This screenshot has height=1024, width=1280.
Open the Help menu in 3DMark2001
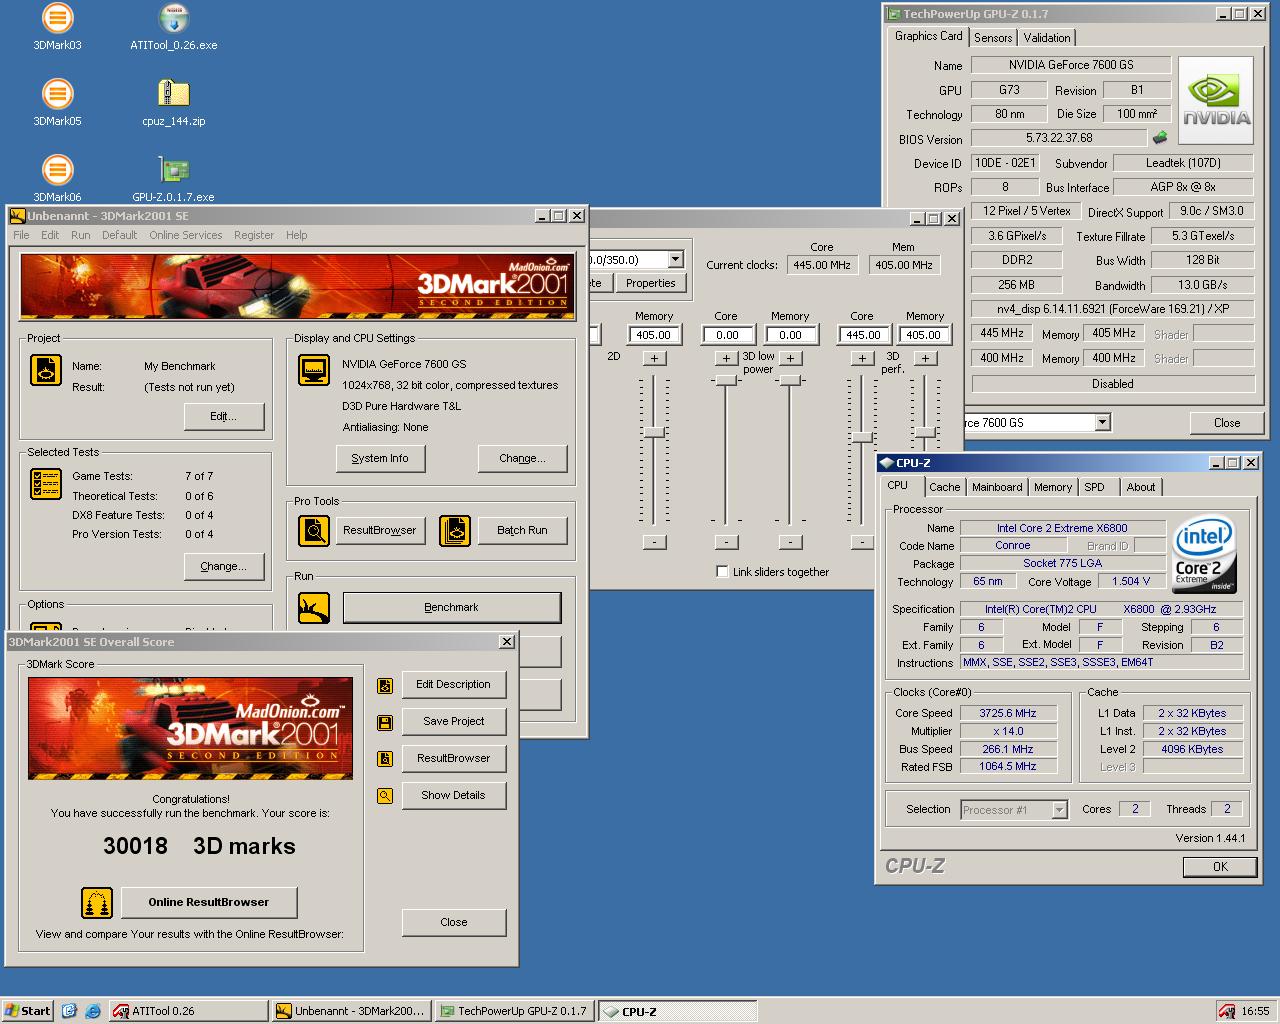[x=297, y=235]
